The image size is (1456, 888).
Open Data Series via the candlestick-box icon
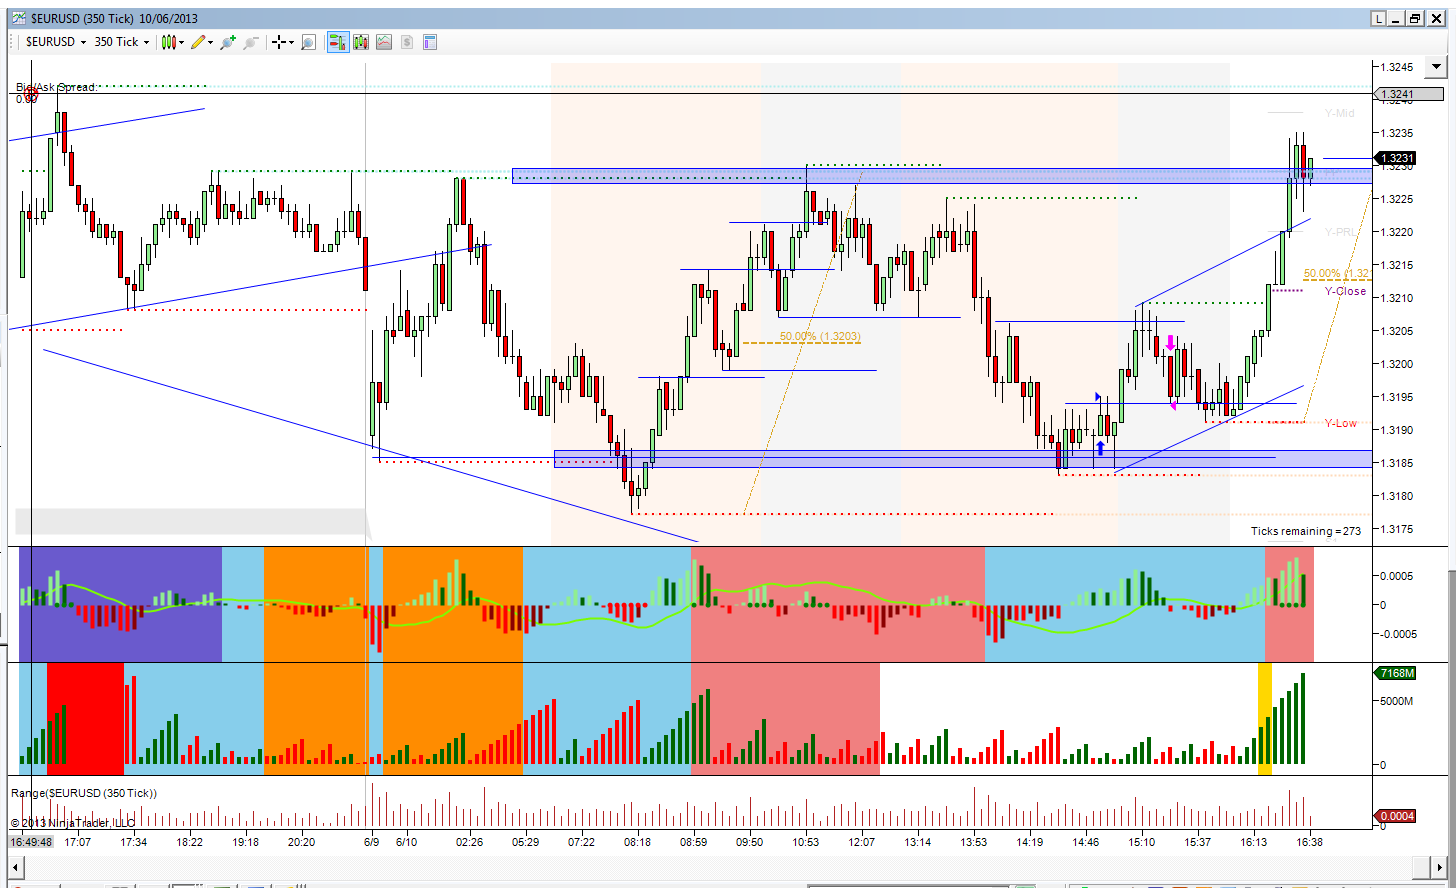(x=361, y=42)
